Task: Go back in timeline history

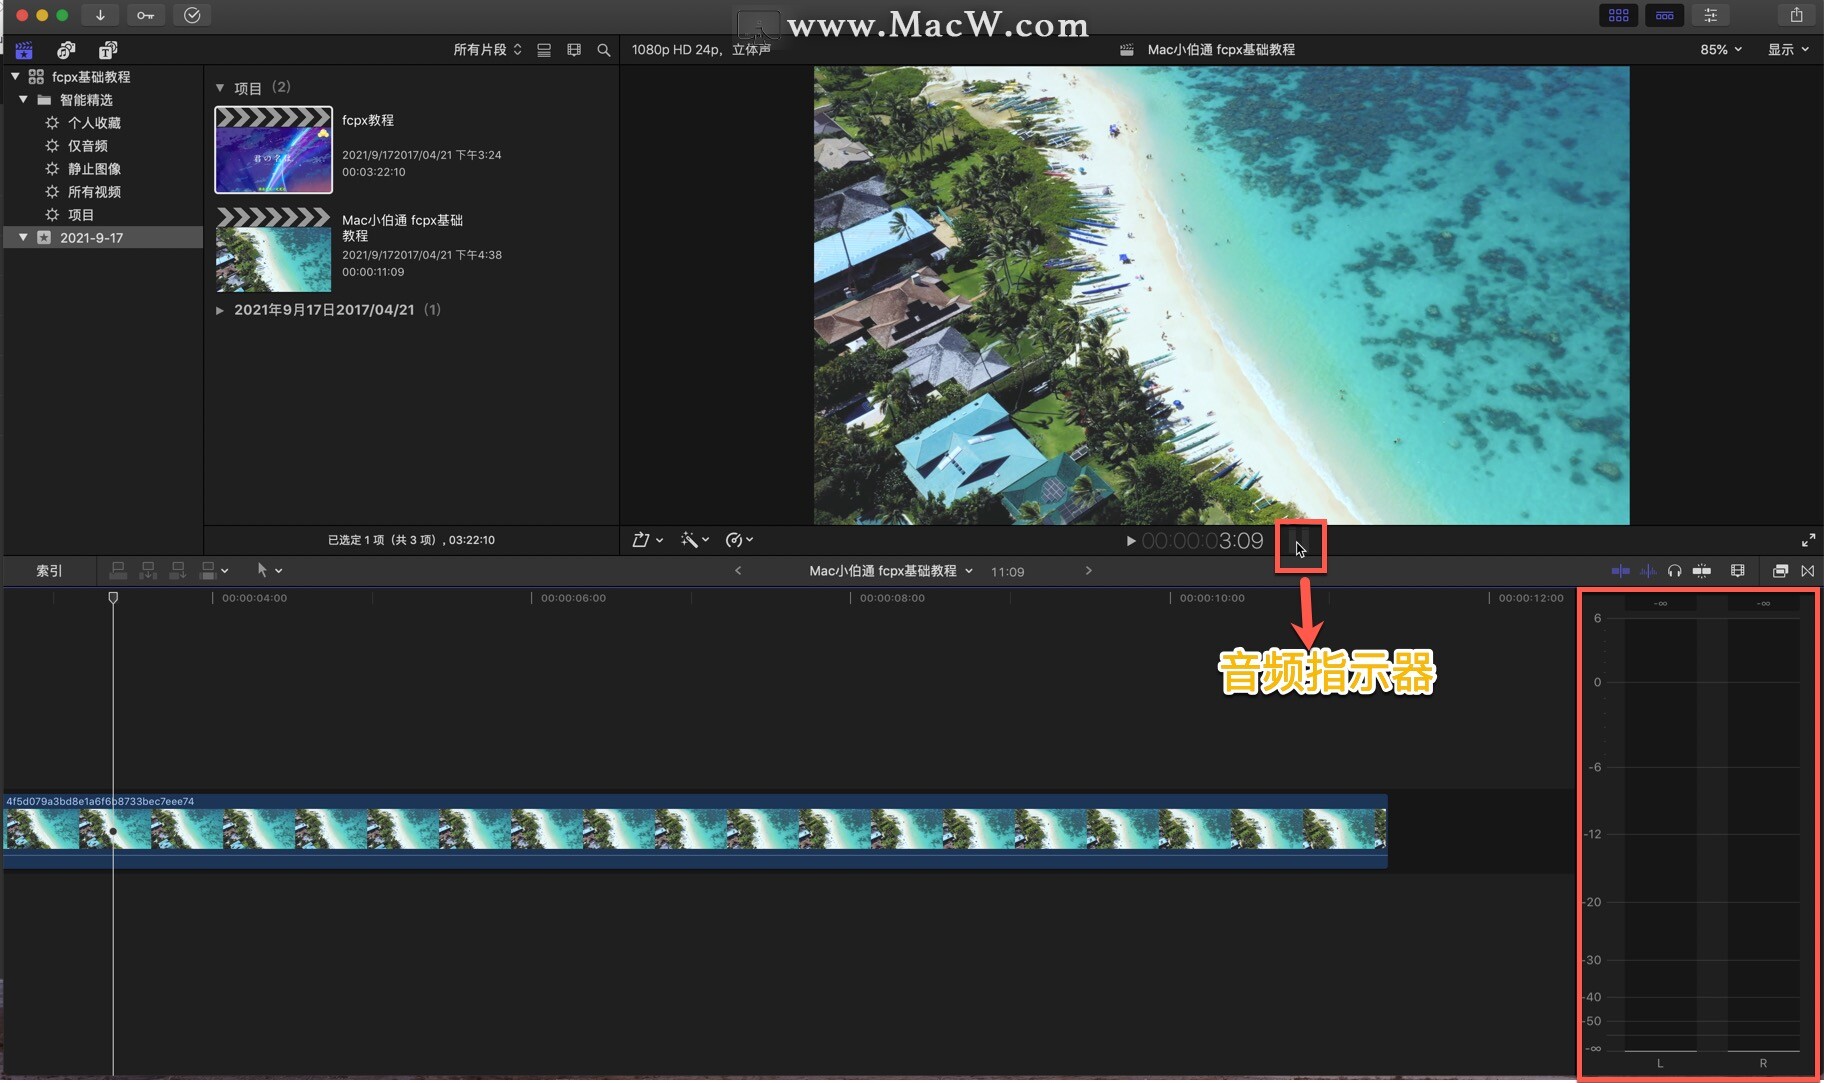Action: click(x=738, y=571)
